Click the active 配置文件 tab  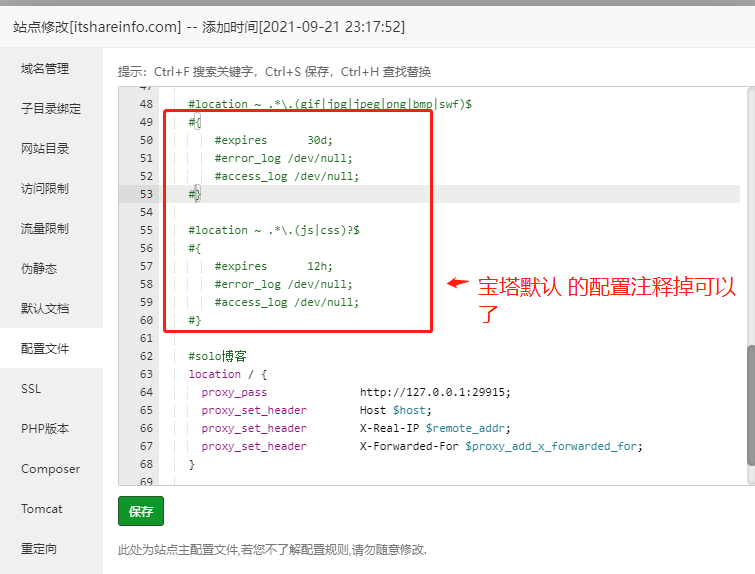(x=45, y=349)
